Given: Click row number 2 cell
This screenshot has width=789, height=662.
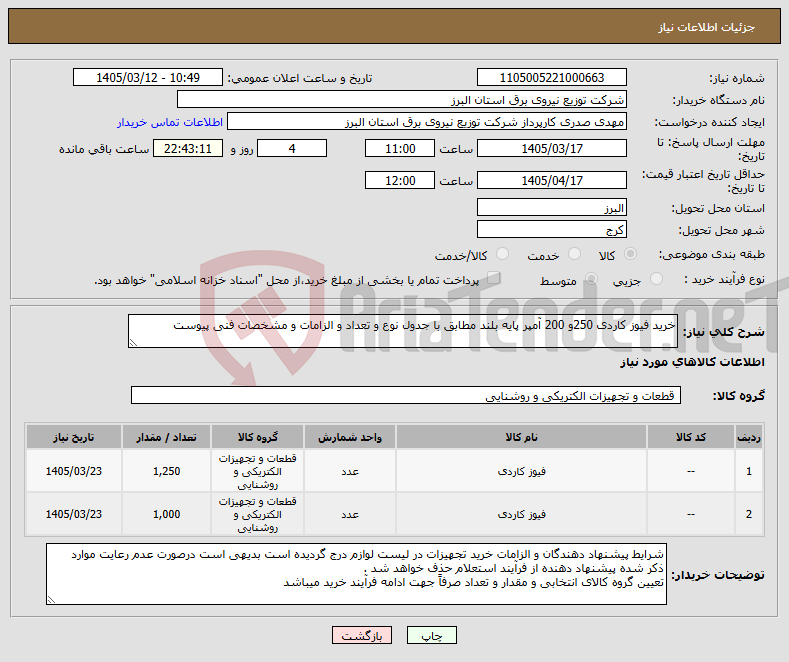Looking at the screenshot, I should [749, 514].
